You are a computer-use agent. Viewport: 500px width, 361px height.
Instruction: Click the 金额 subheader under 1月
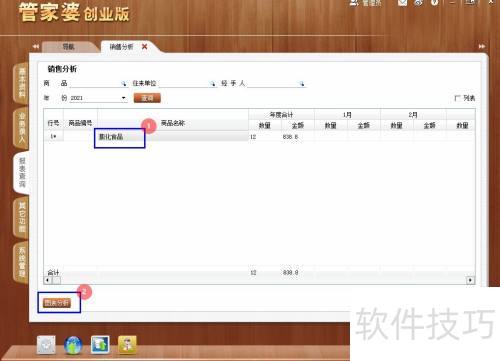364,125
